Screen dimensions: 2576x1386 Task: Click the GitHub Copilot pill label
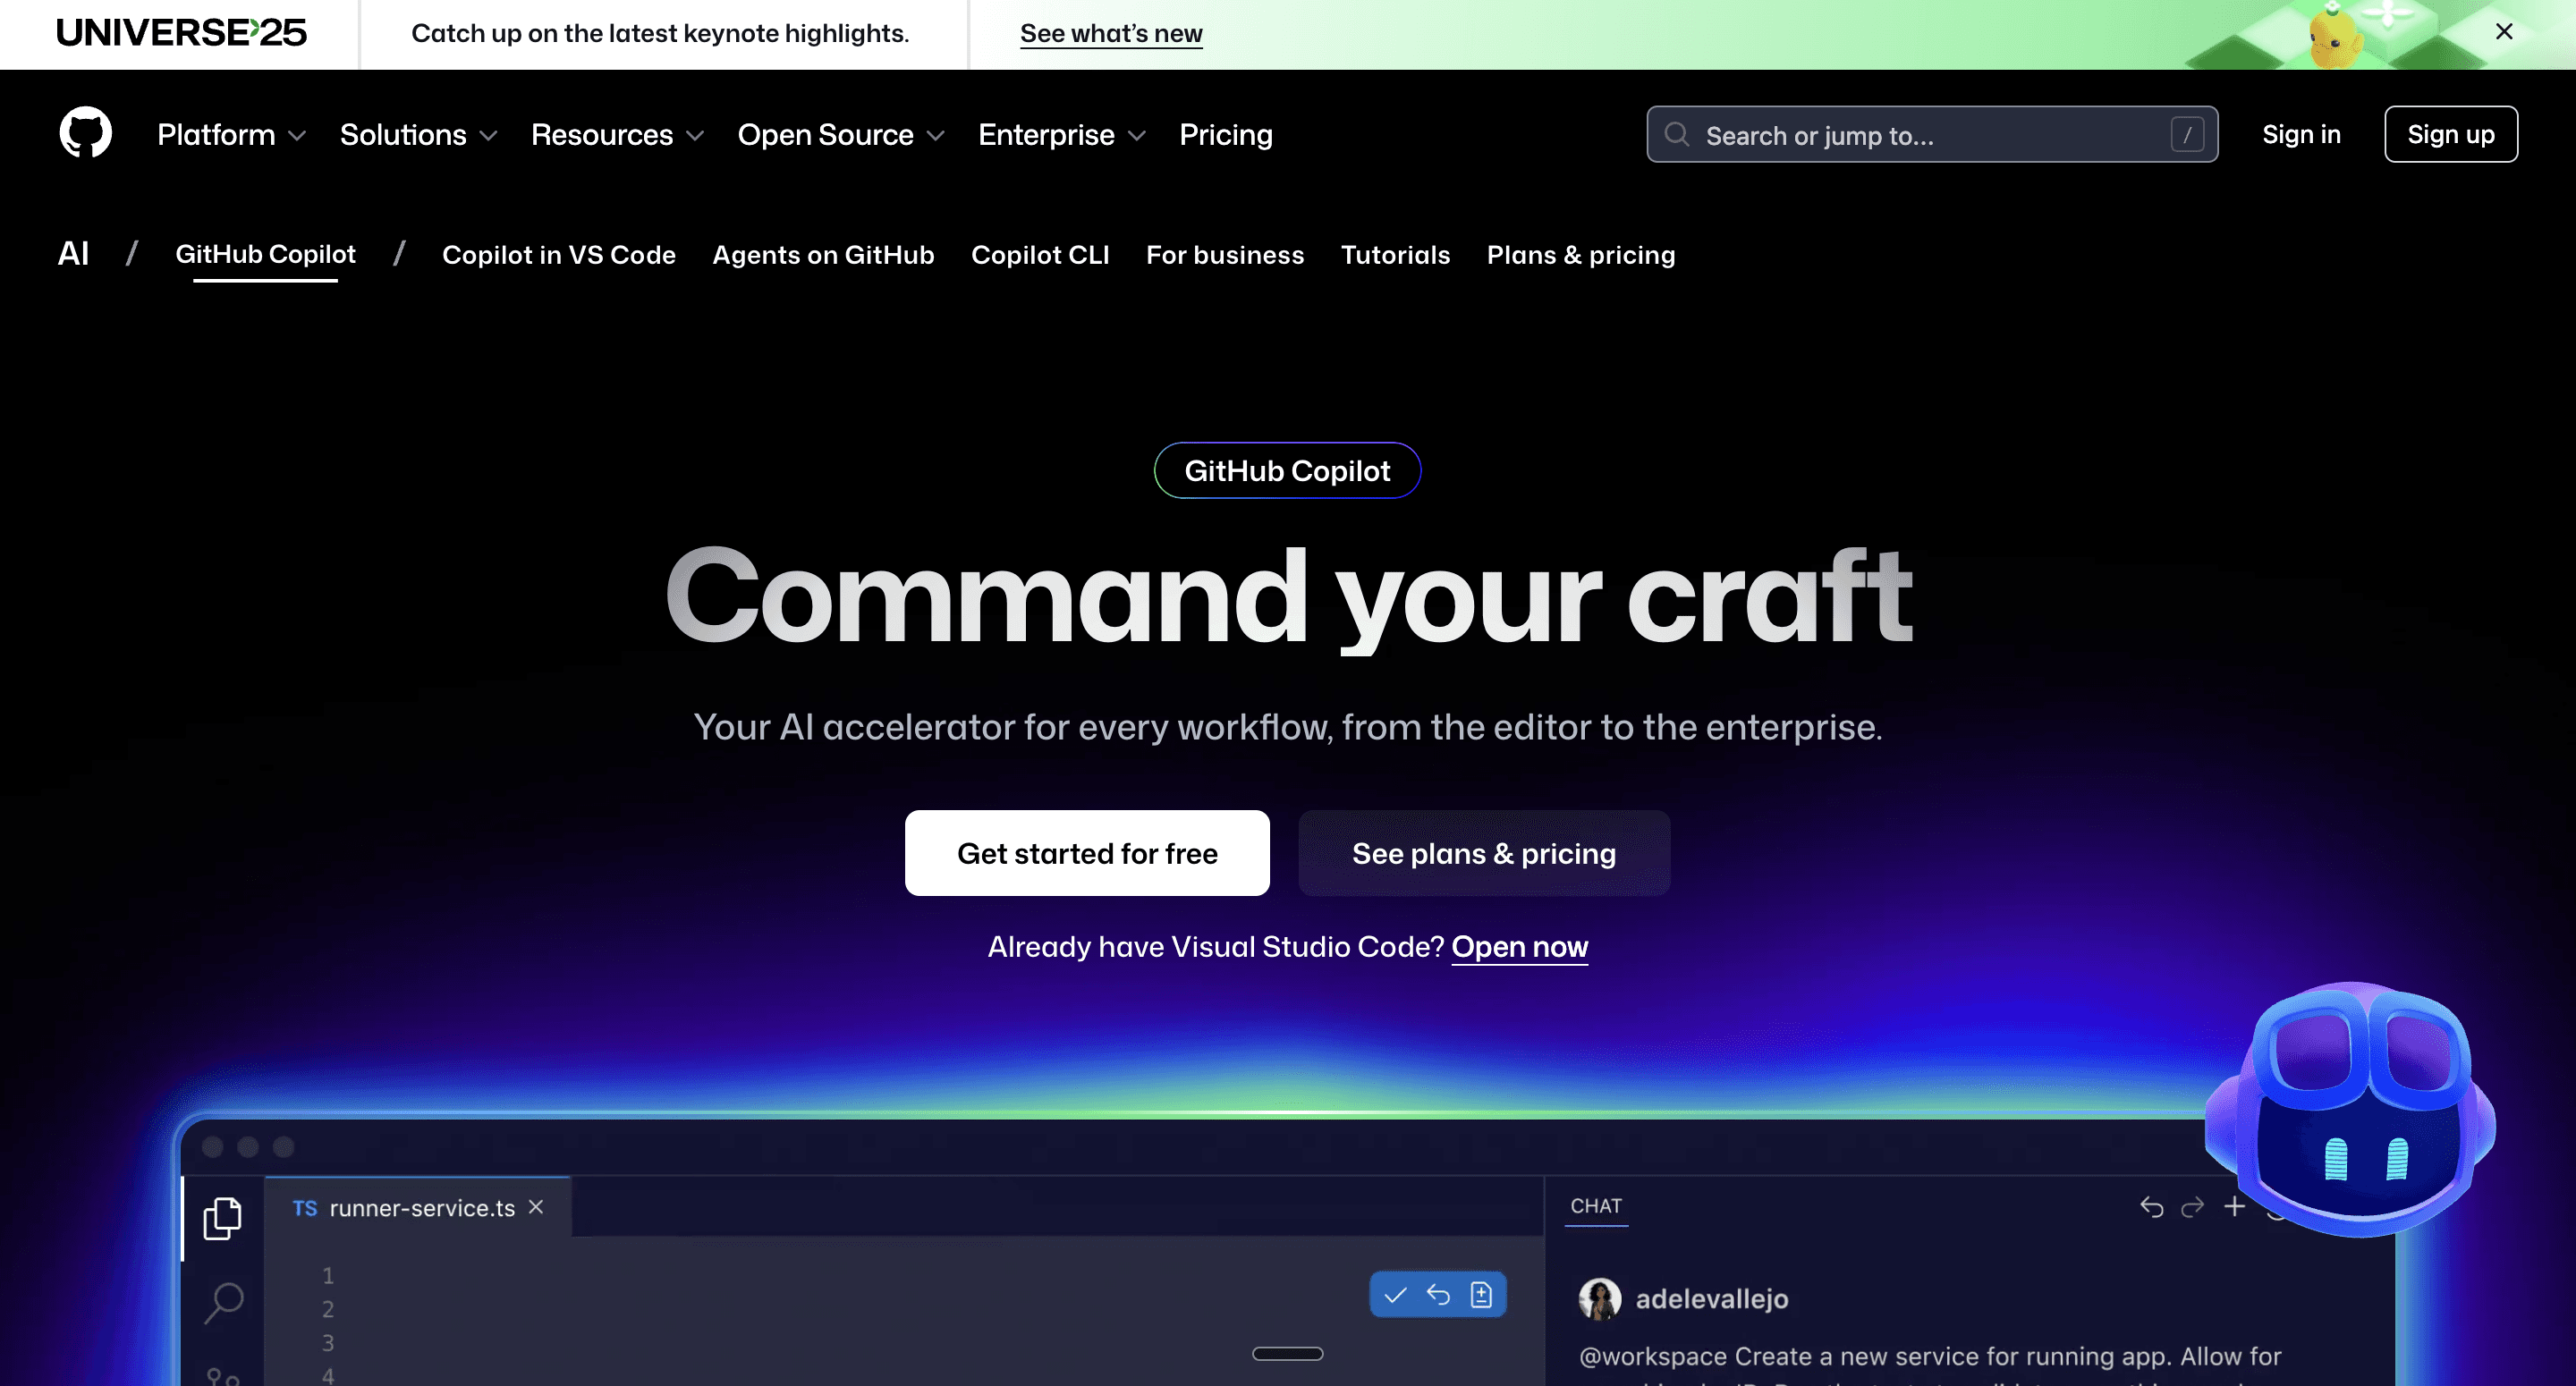click(1287, 470)
